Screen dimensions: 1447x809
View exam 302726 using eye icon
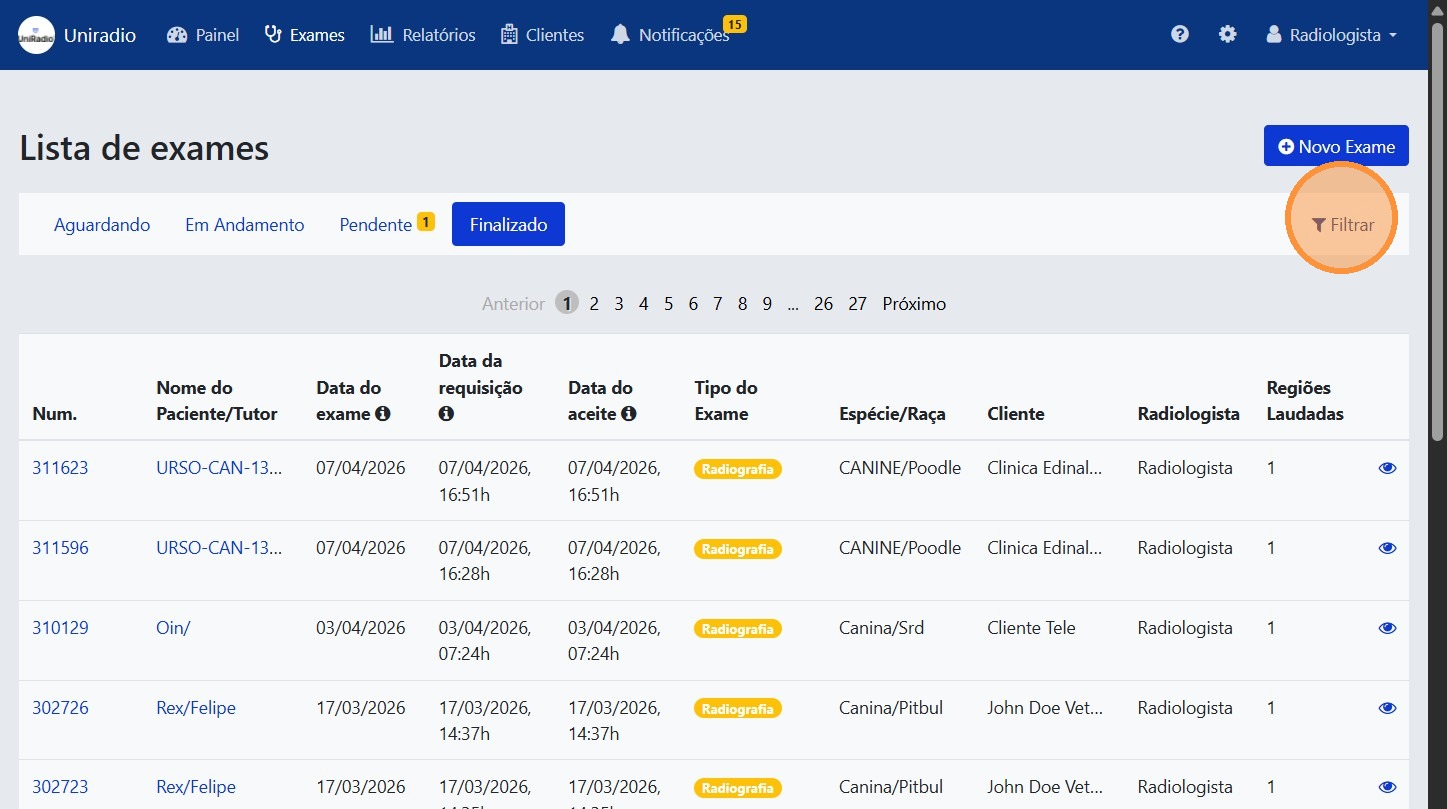tap(1386, 708)
